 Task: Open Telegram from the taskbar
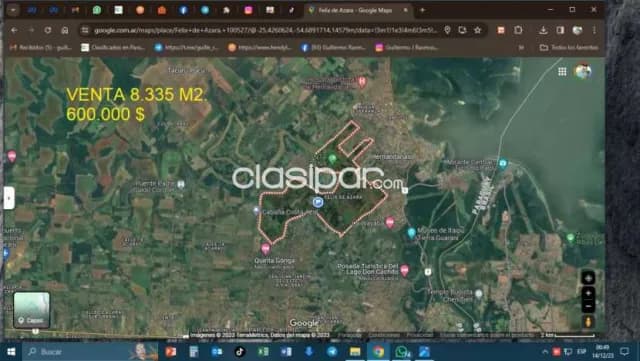[x=332, y=352]
